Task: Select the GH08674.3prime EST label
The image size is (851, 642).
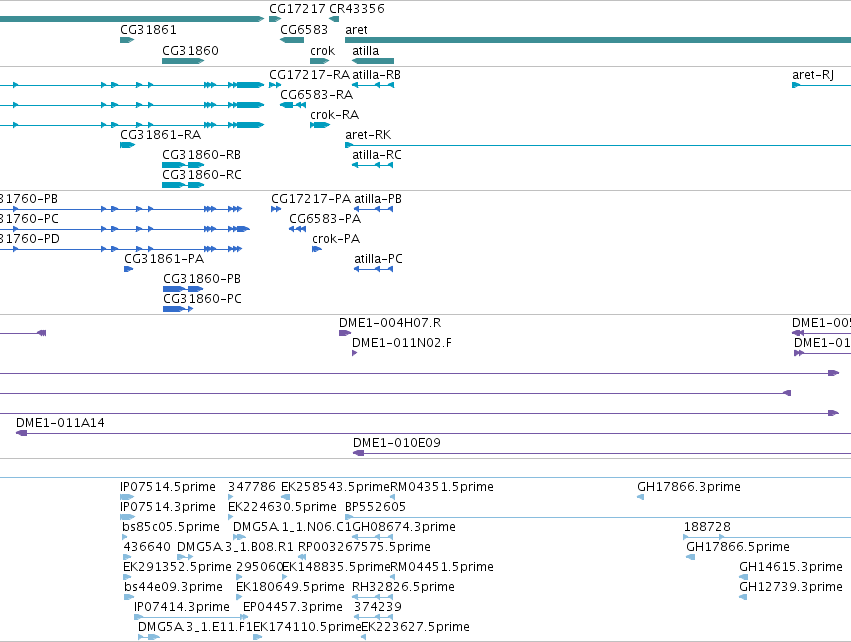Action: click(x=404, y=527)
